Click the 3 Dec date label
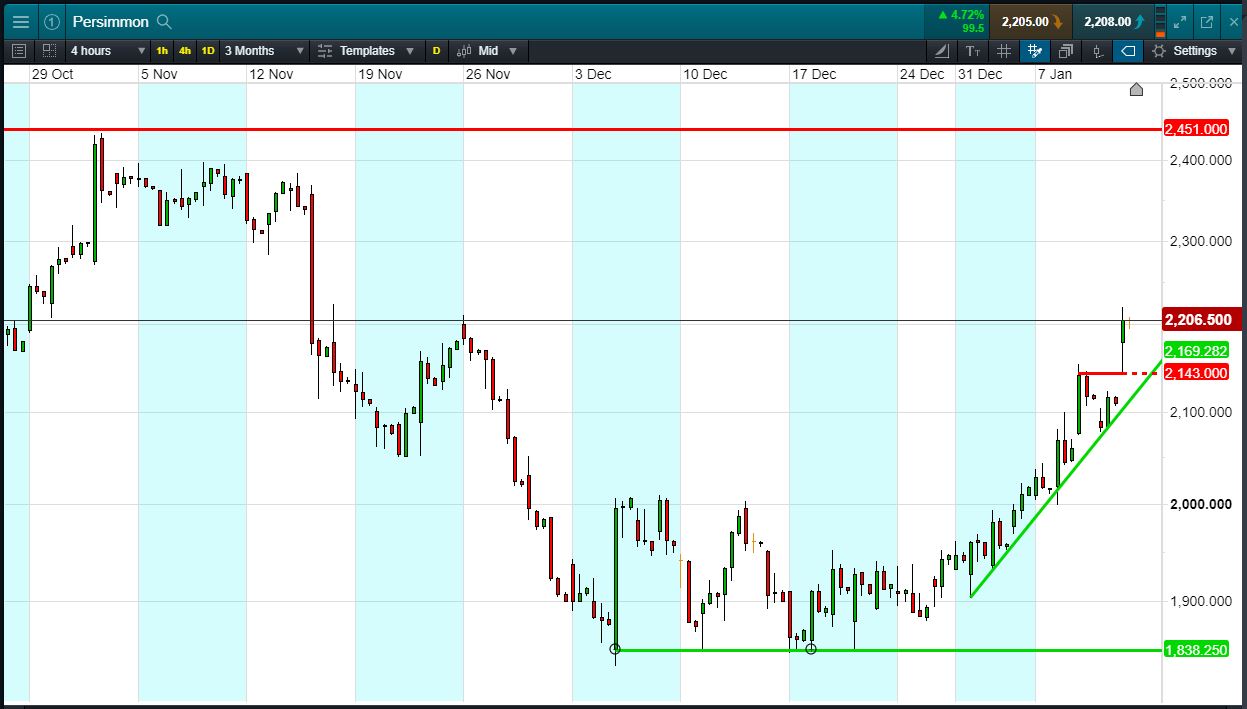This screenshot has height=709, width=1247. [594, 74]
